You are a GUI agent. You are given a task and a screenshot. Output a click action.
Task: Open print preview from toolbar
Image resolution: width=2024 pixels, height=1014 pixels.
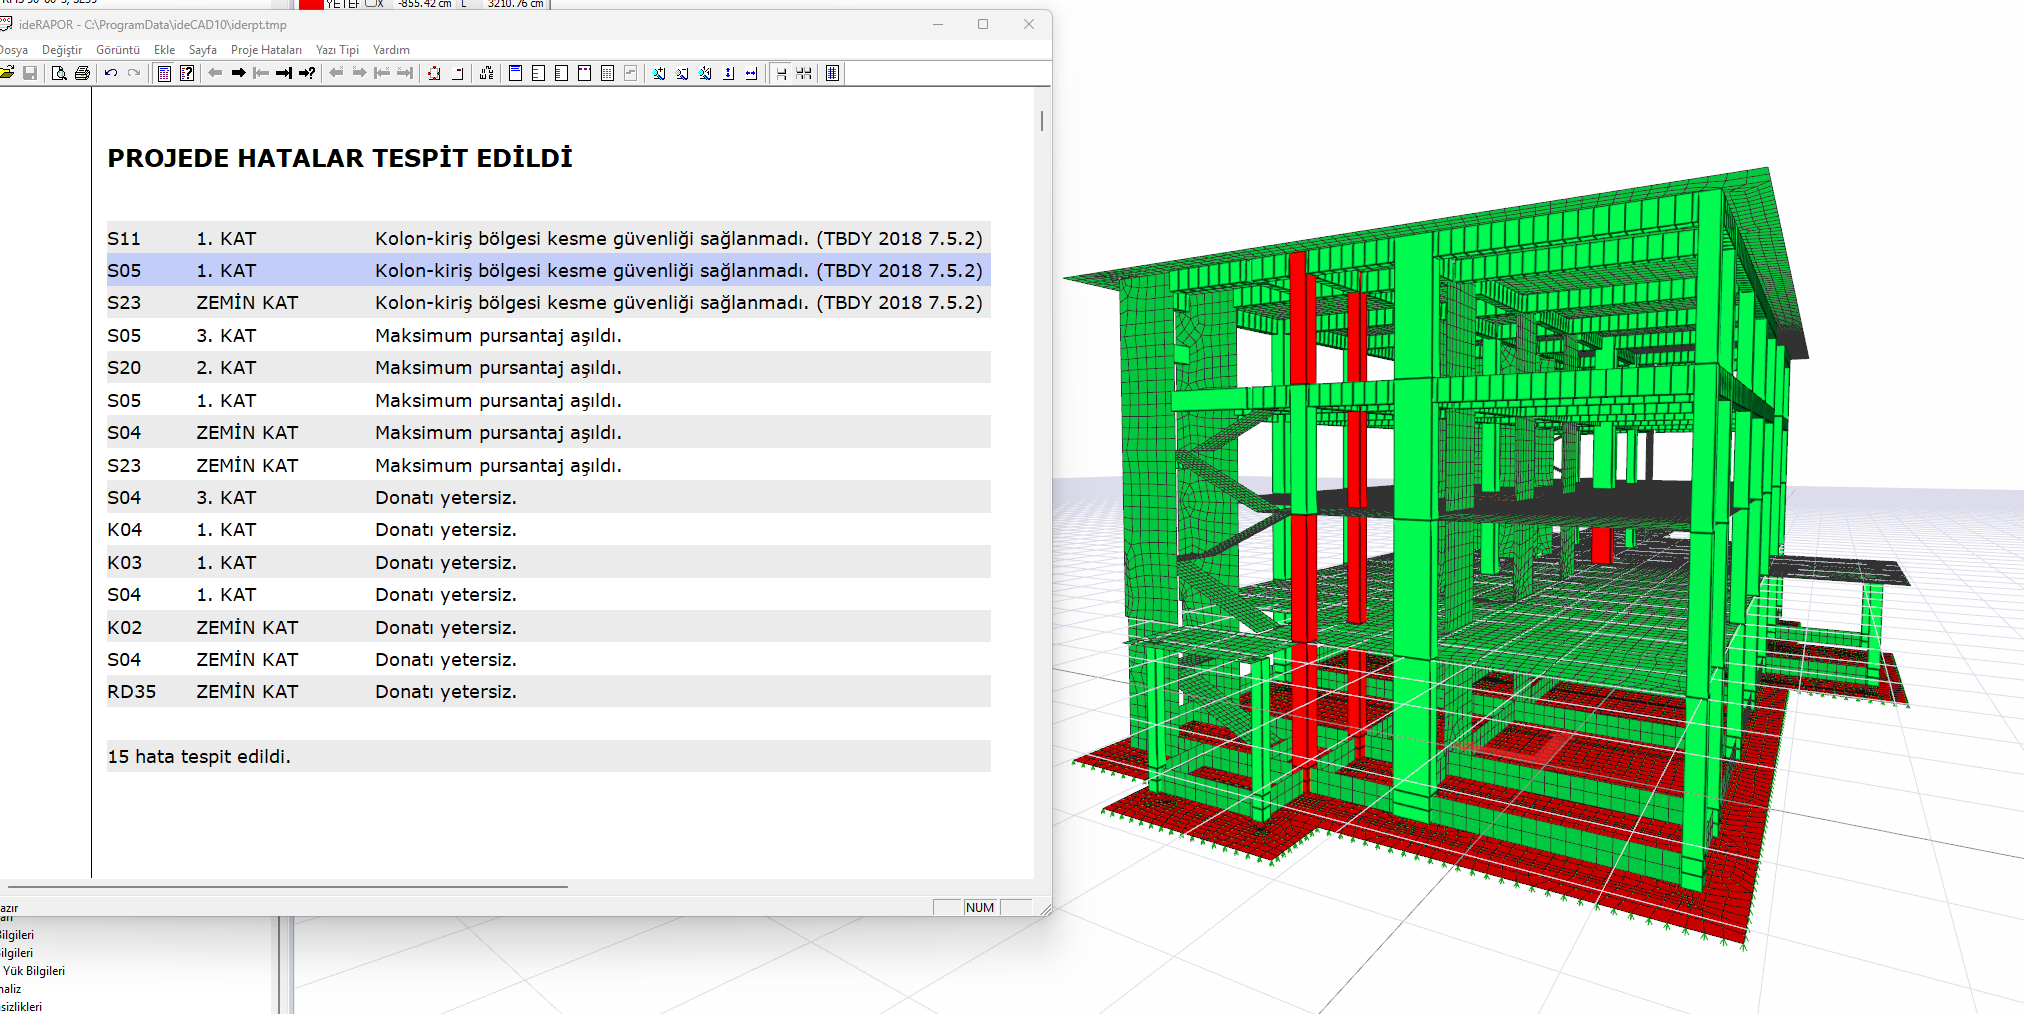coord(59,73)
